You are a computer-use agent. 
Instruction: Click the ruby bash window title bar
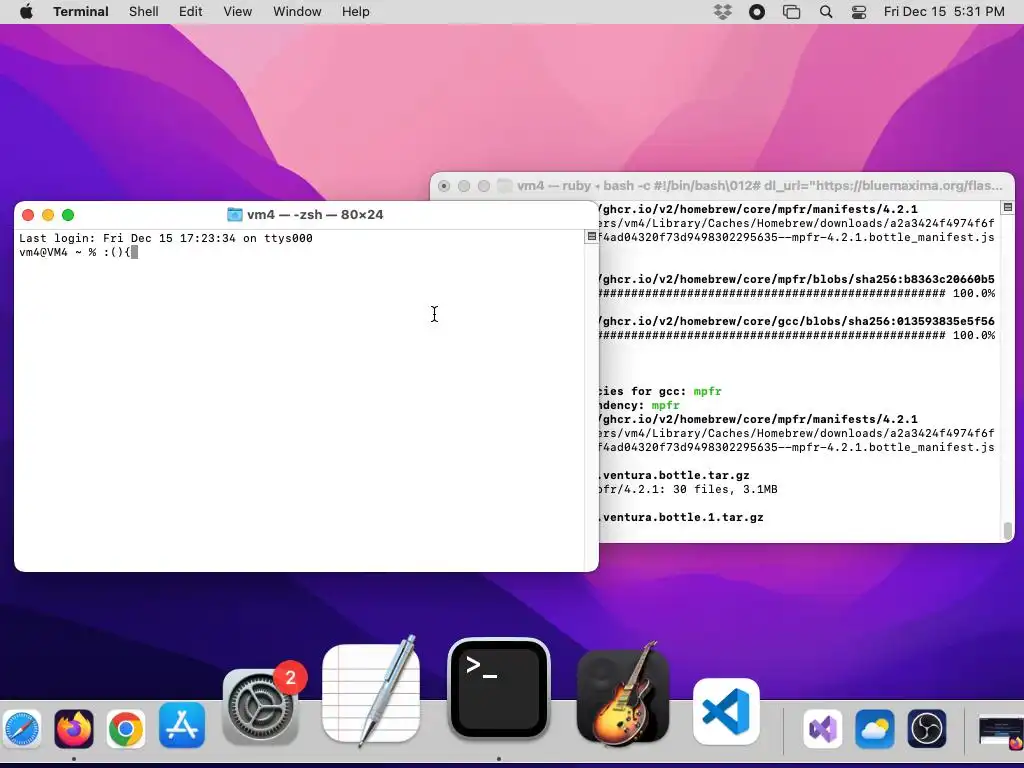[722, 185]
